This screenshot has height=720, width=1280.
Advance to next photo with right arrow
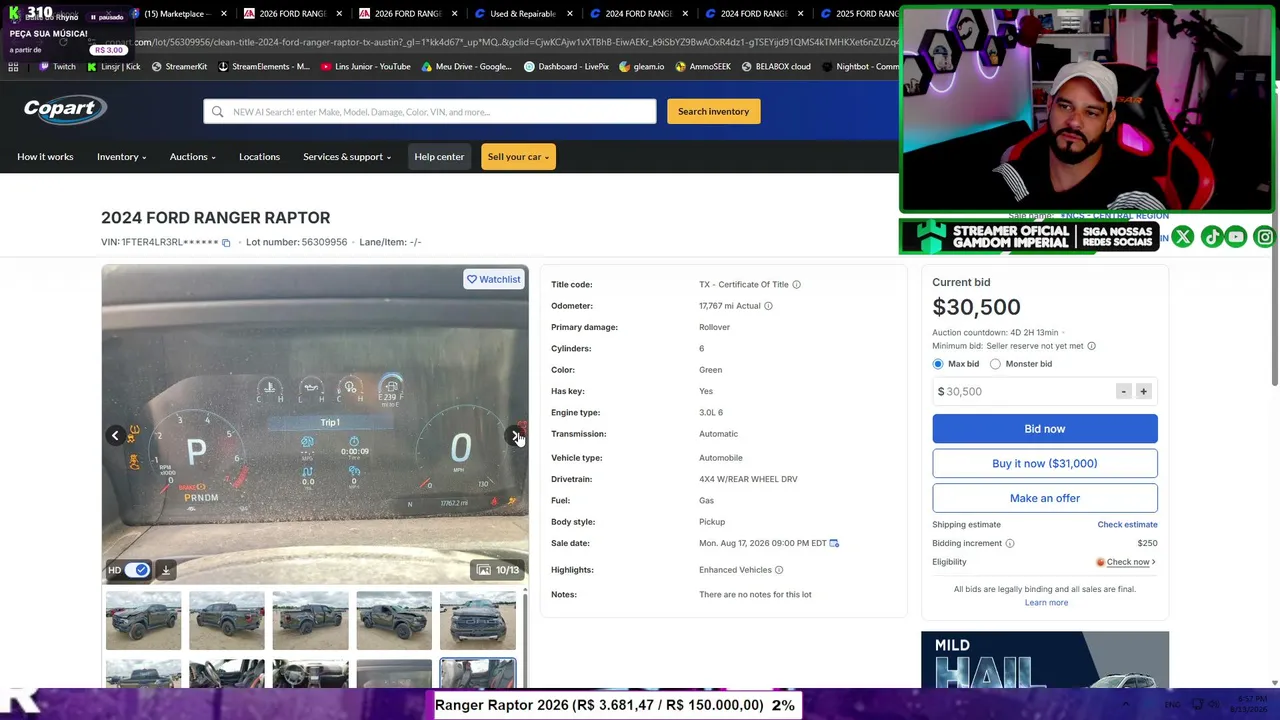coord(515,435)
